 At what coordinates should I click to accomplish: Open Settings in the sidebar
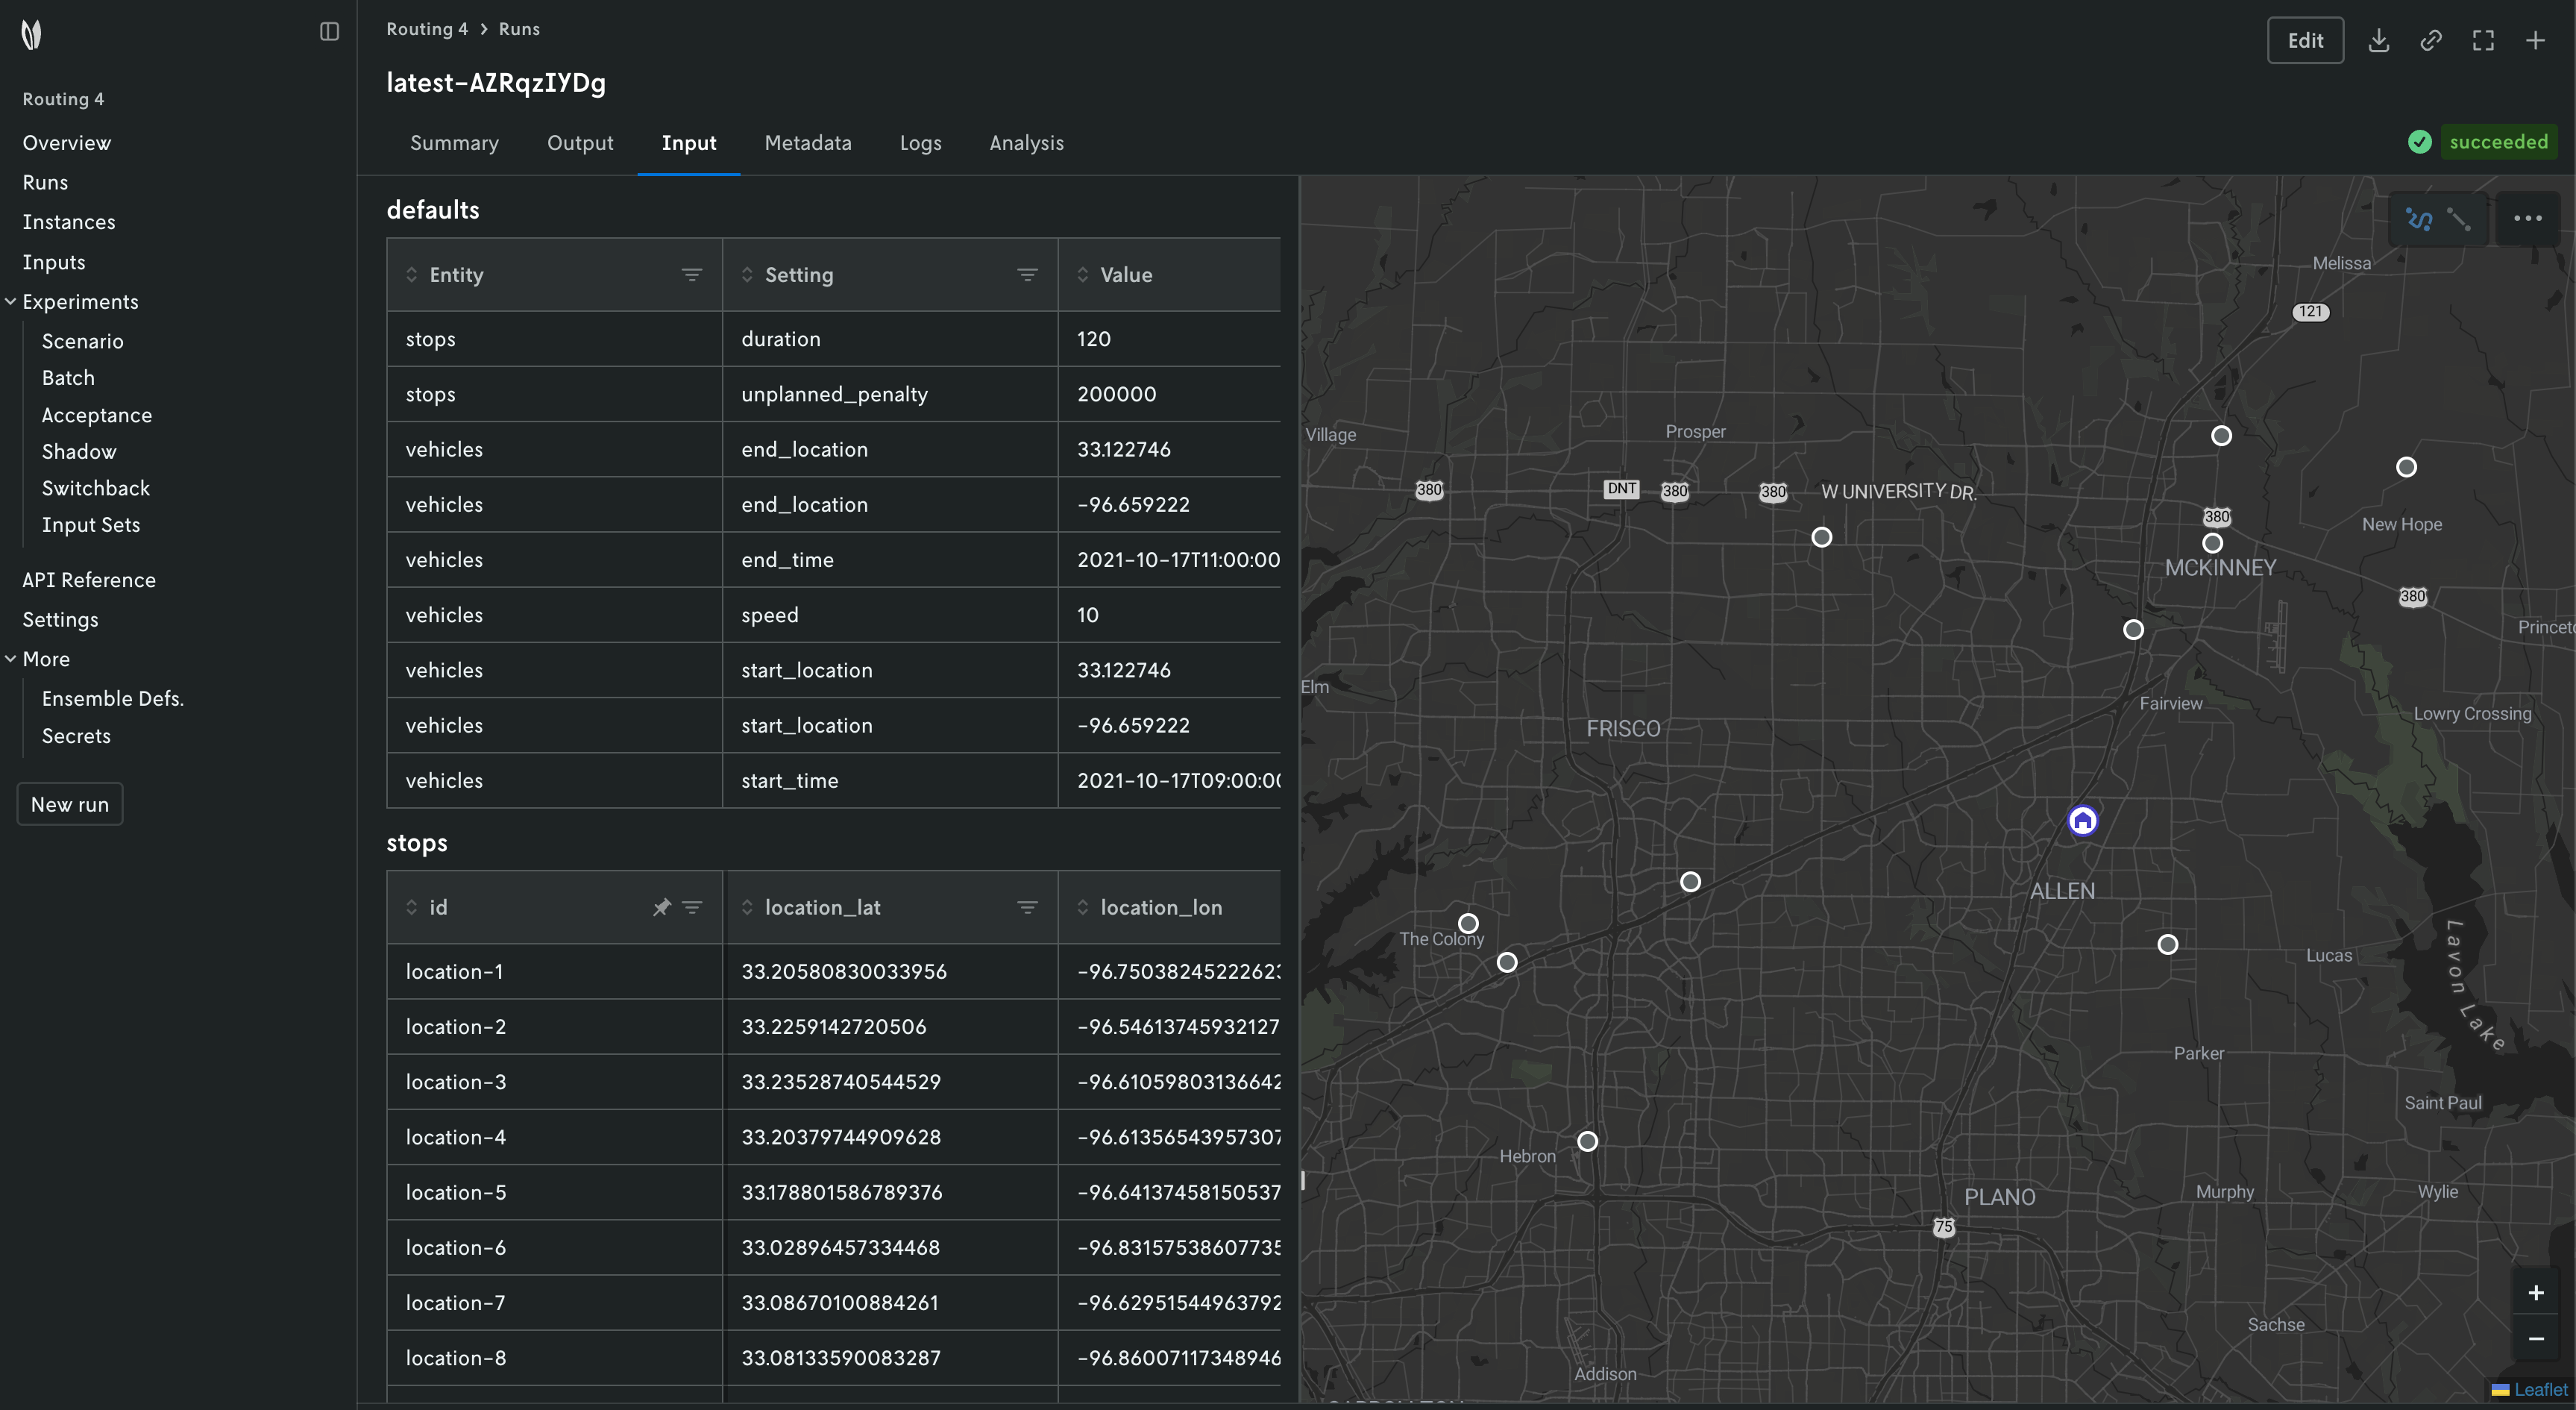tap(60, 620)
